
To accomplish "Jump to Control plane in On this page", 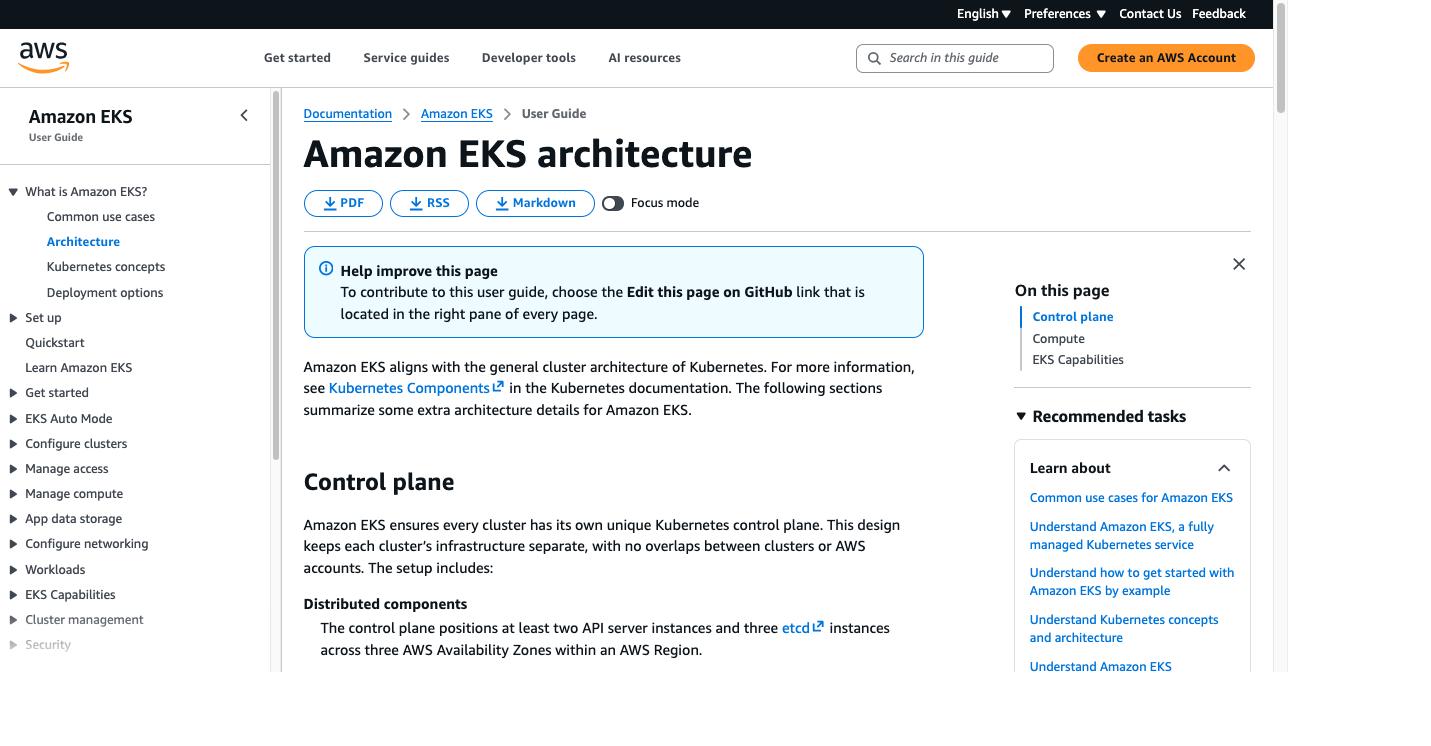I will (x=1073, y=317).
